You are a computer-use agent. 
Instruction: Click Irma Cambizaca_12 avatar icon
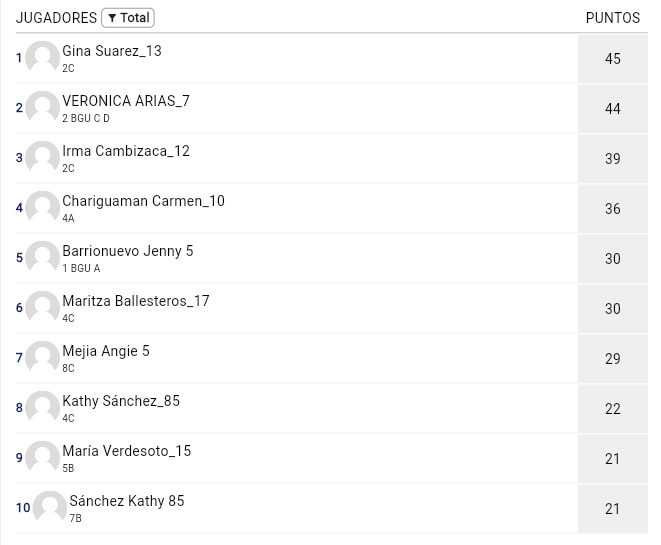pyautogui.click(x=42, y=157)
